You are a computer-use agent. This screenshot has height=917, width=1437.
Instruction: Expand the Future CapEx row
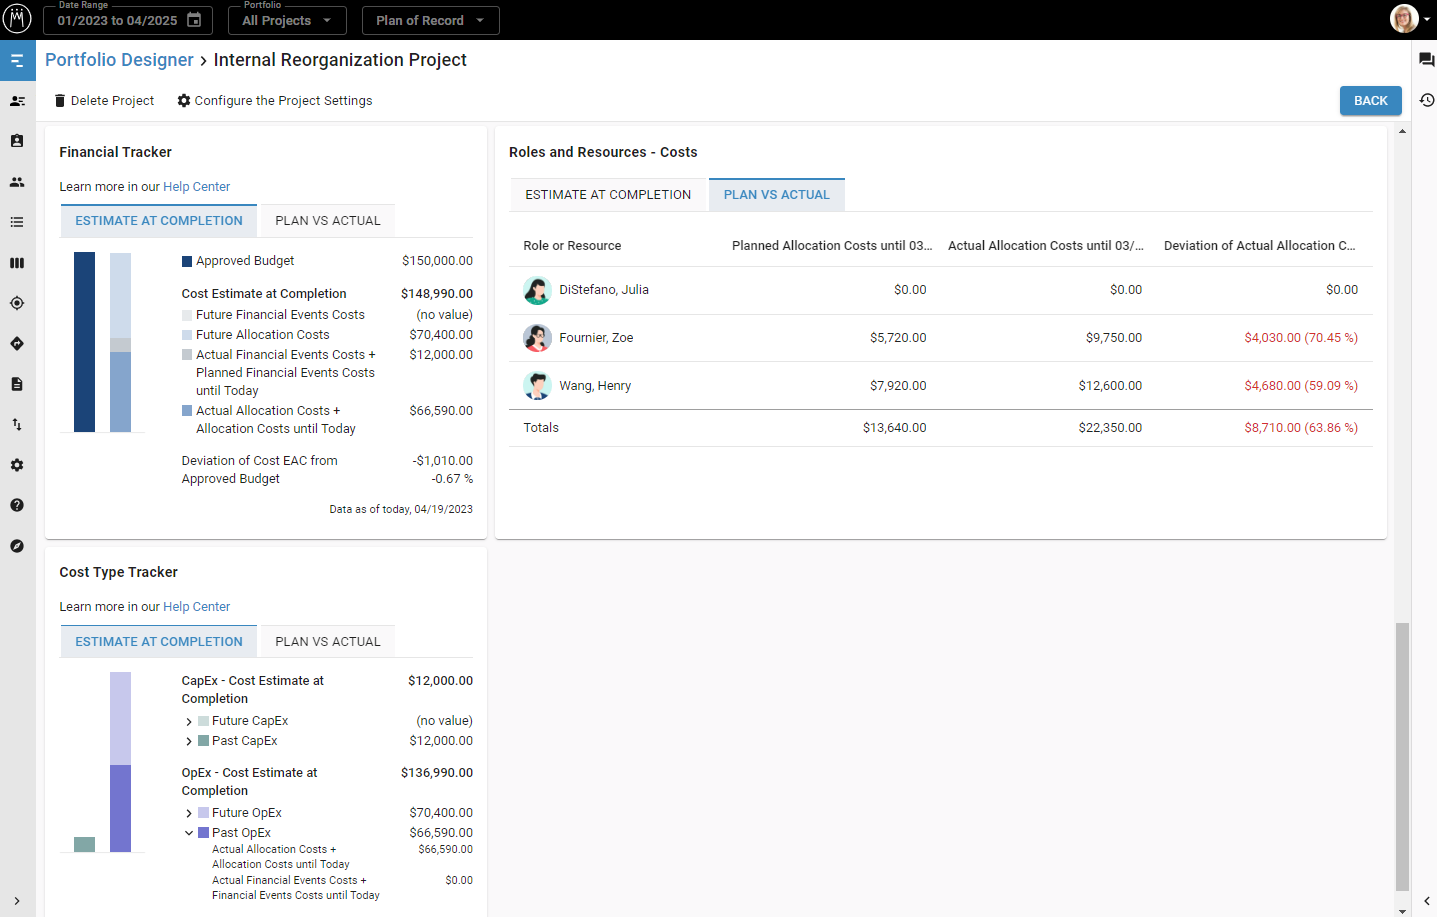pyautogui.click(x=188, y=721)
